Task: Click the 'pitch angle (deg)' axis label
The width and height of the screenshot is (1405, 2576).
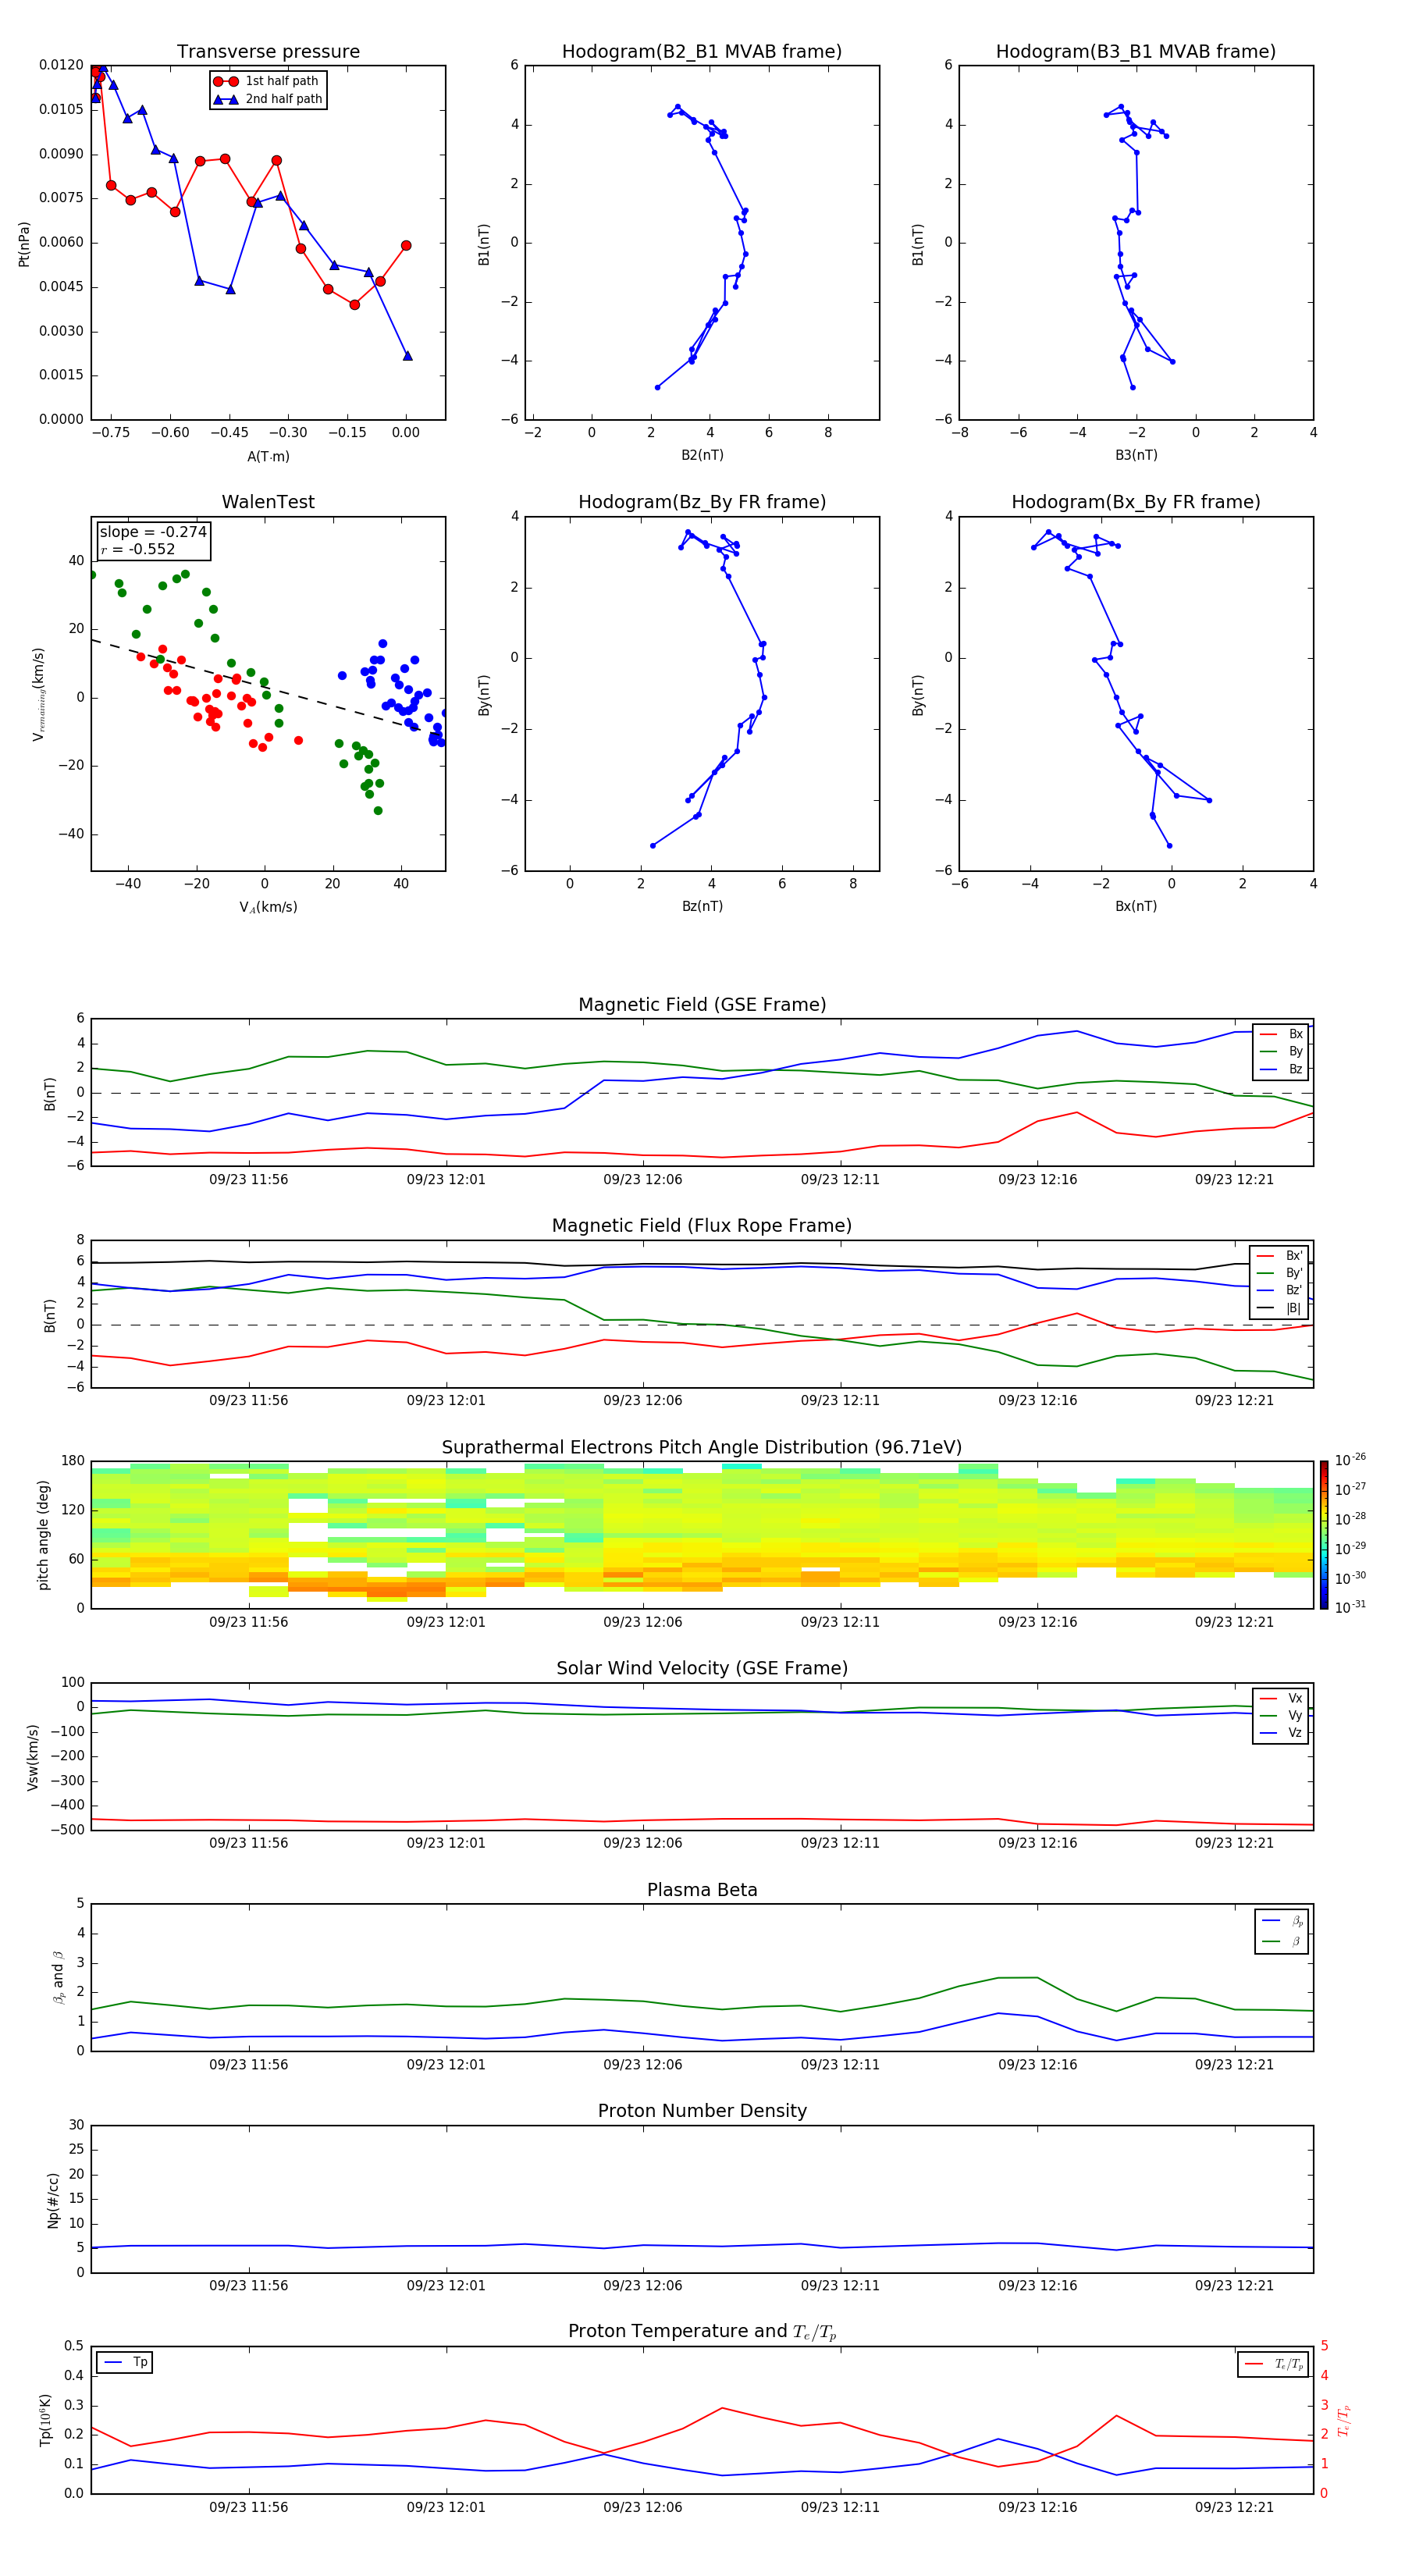Action: point(43,1535)
